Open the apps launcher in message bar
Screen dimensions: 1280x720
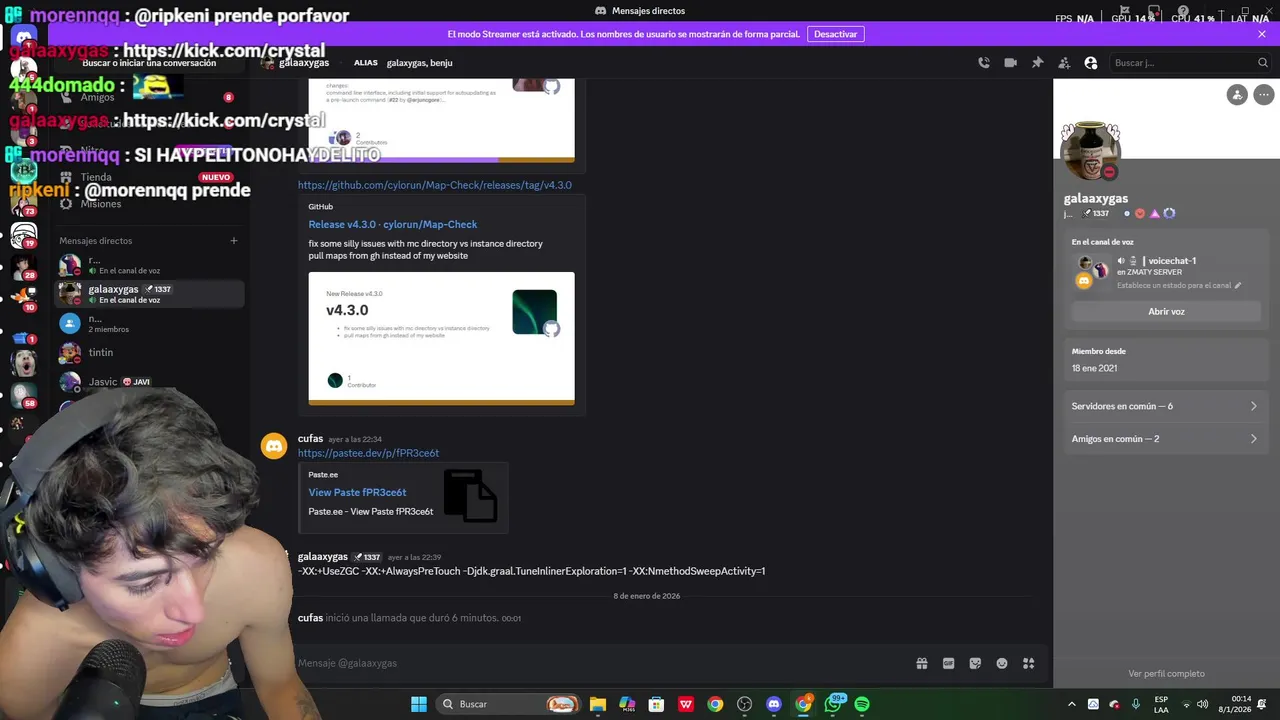tap(1029, 663)
